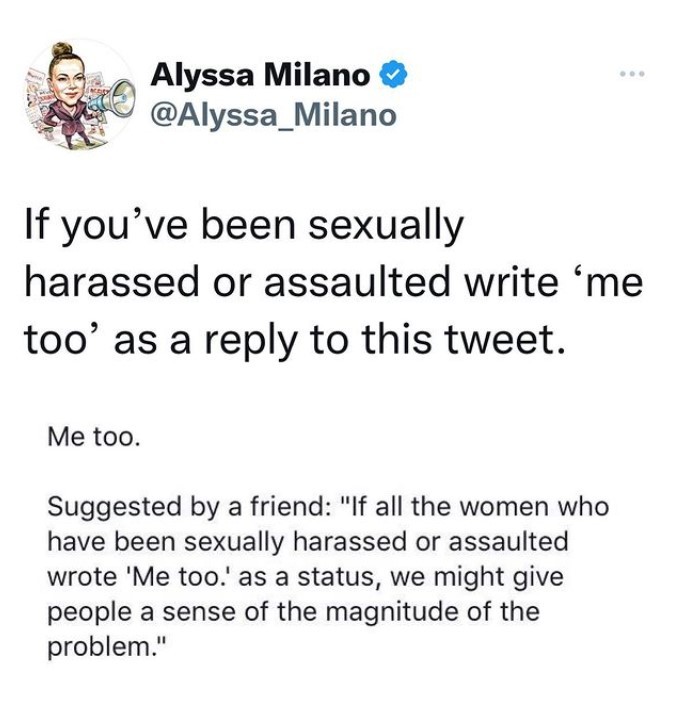Click the line starting "wrote 'Me too.' as a status"
The image size is (673, 702).
(305, 577)
